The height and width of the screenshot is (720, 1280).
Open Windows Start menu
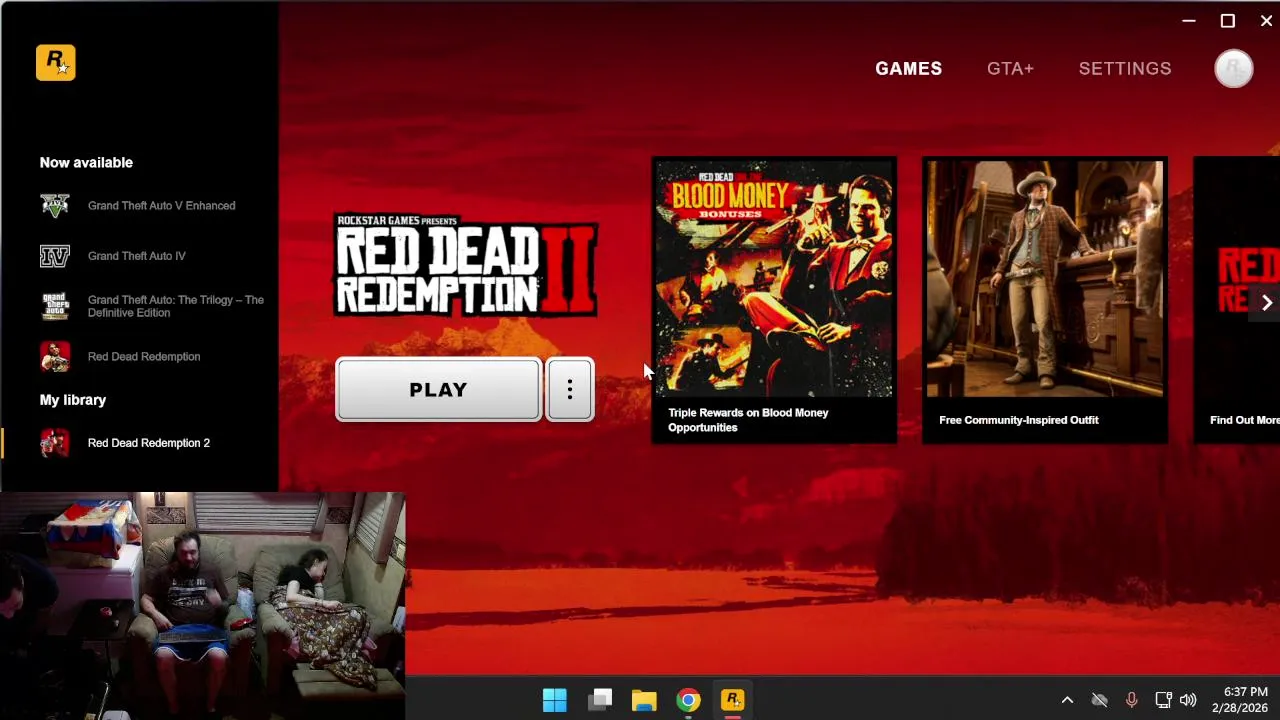tap(555, 700)
